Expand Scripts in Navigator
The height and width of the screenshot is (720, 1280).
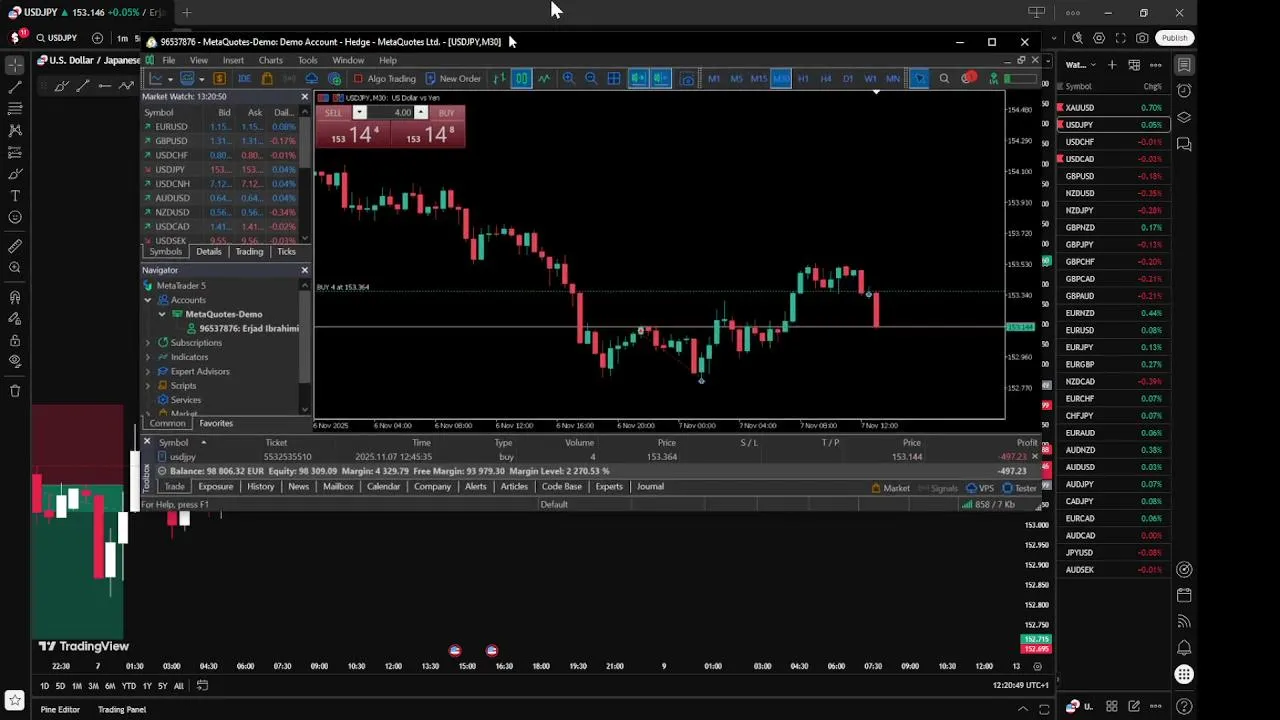click(x=148, y=385)
